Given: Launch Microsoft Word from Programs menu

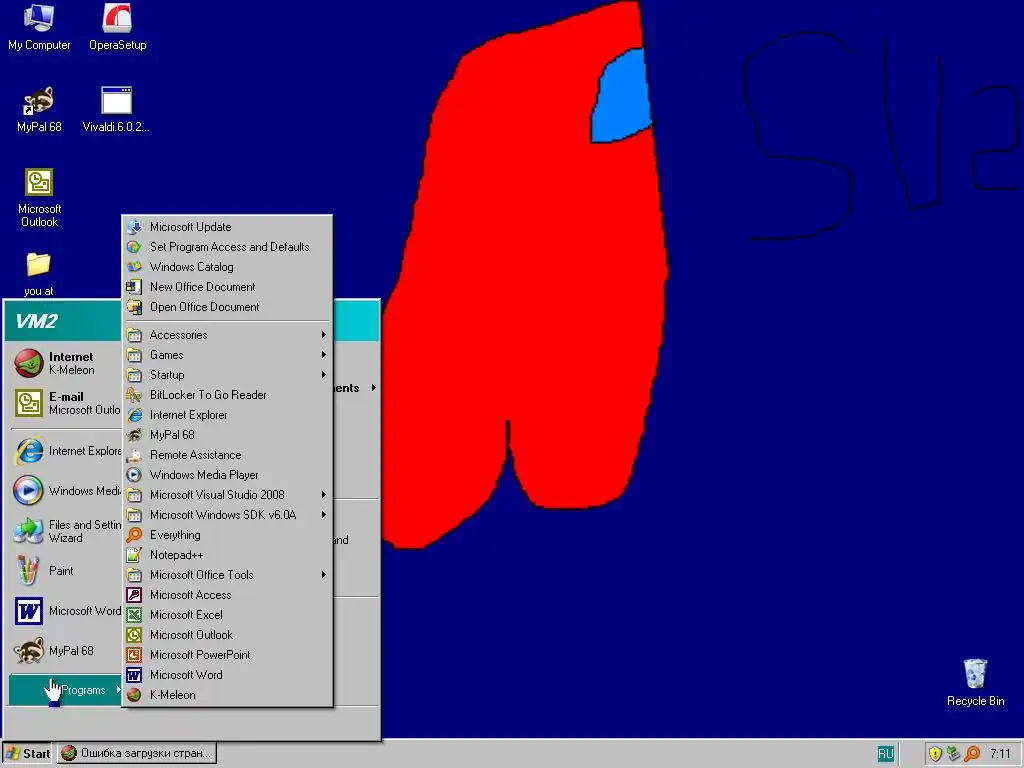Looking at the screenshot, I should pyautogui.click(x=228, y=675).
